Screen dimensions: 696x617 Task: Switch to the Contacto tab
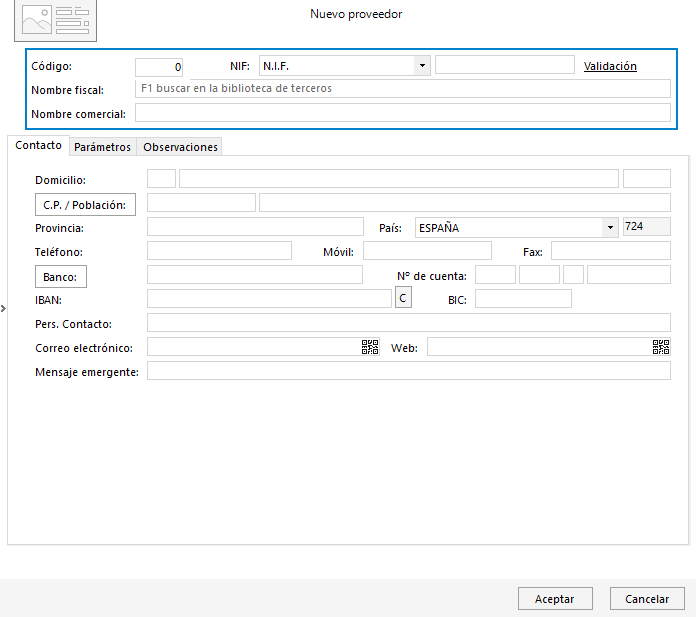[38, 146]
